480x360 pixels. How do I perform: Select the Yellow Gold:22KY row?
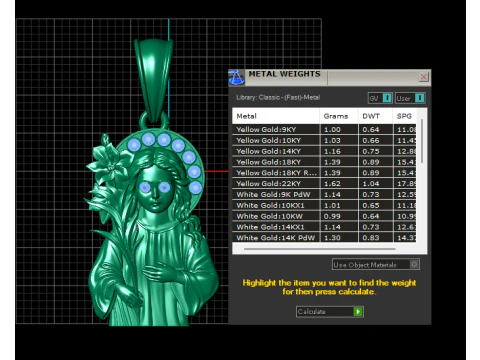(x=324, y=183)
